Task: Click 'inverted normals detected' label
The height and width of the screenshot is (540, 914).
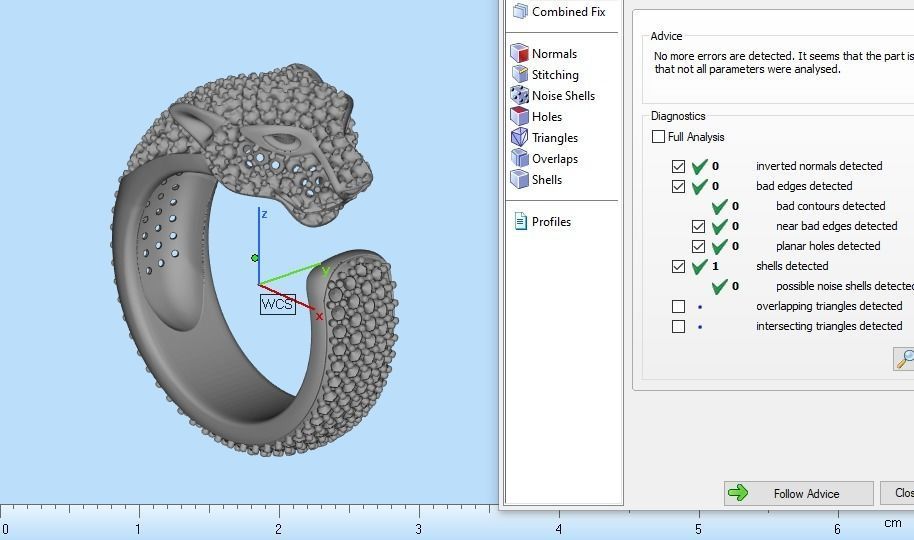Action: point(819,166)
